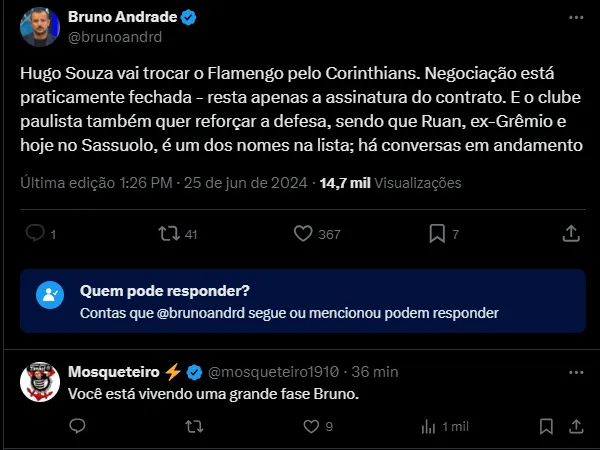
Task: Bookmark the main tweet
Action: (437, 234)
